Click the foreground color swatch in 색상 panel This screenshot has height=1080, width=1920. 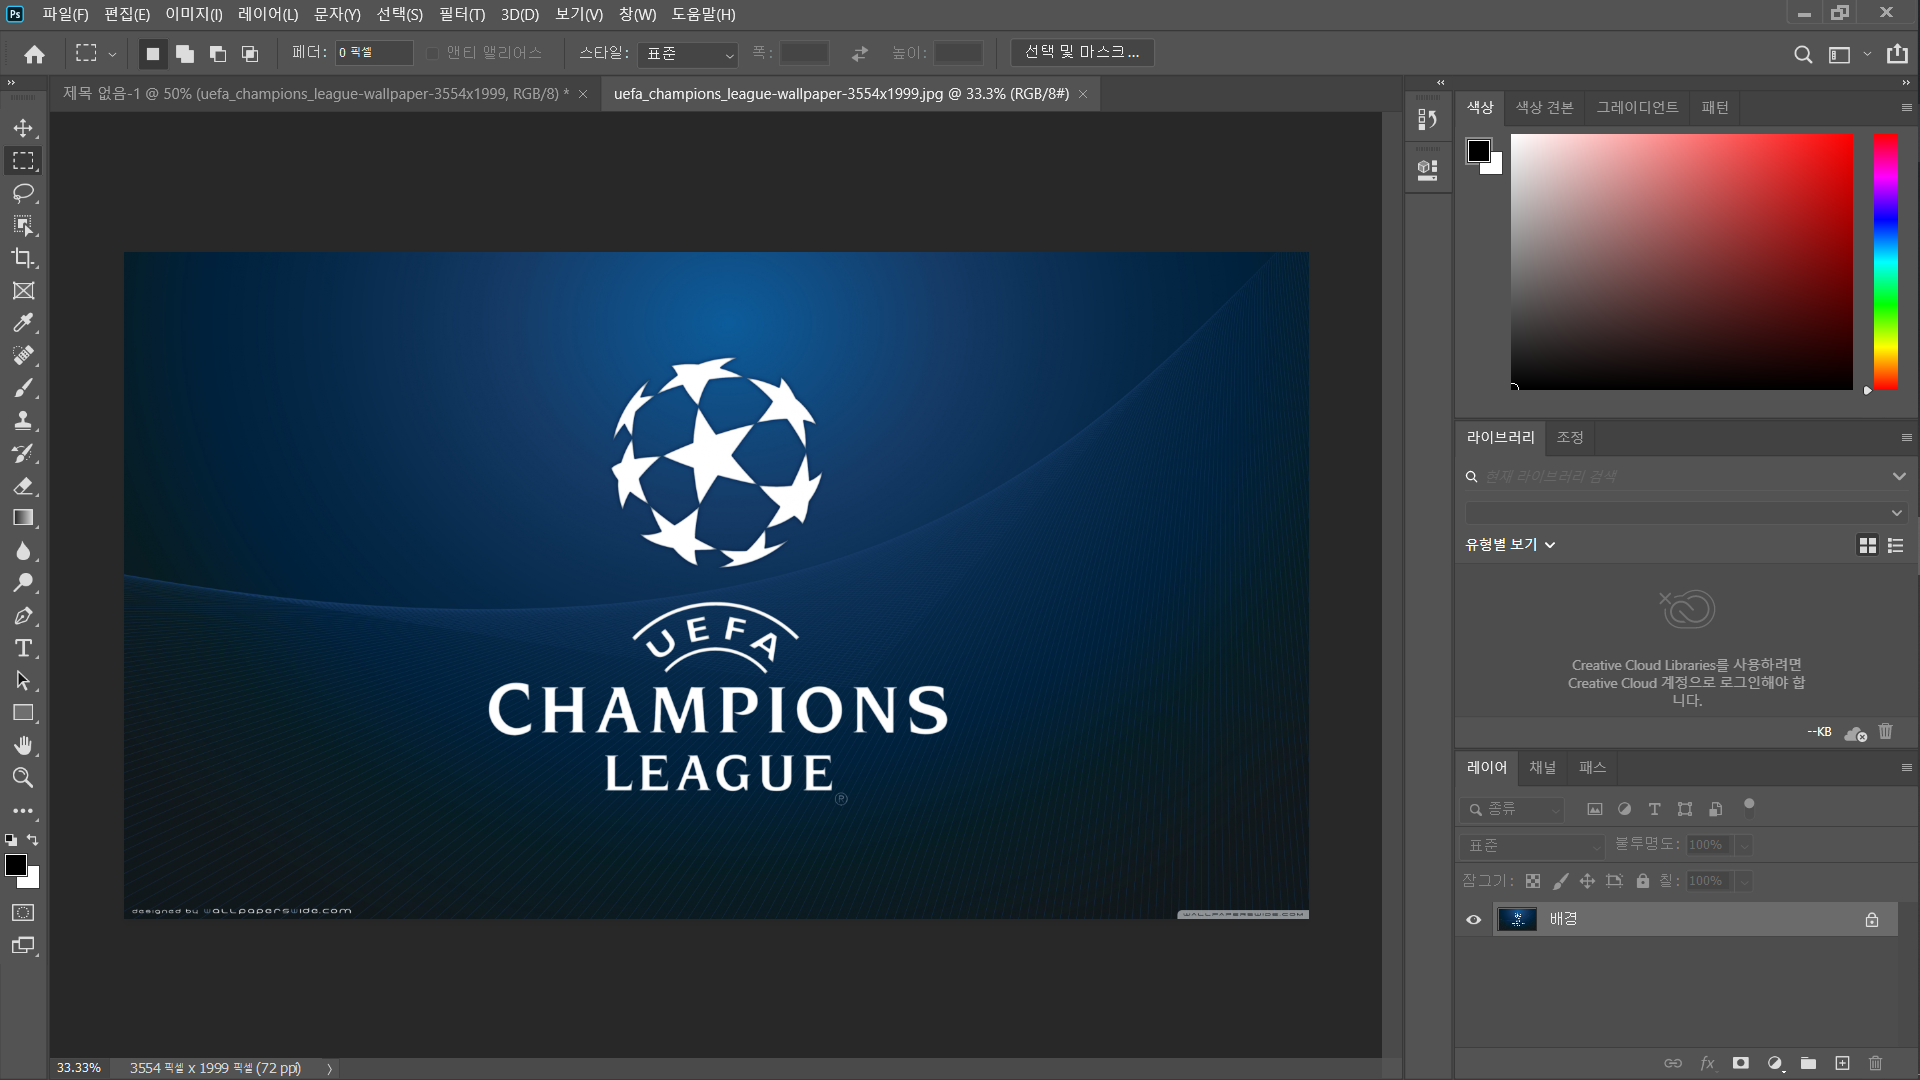click(1478, 151)
